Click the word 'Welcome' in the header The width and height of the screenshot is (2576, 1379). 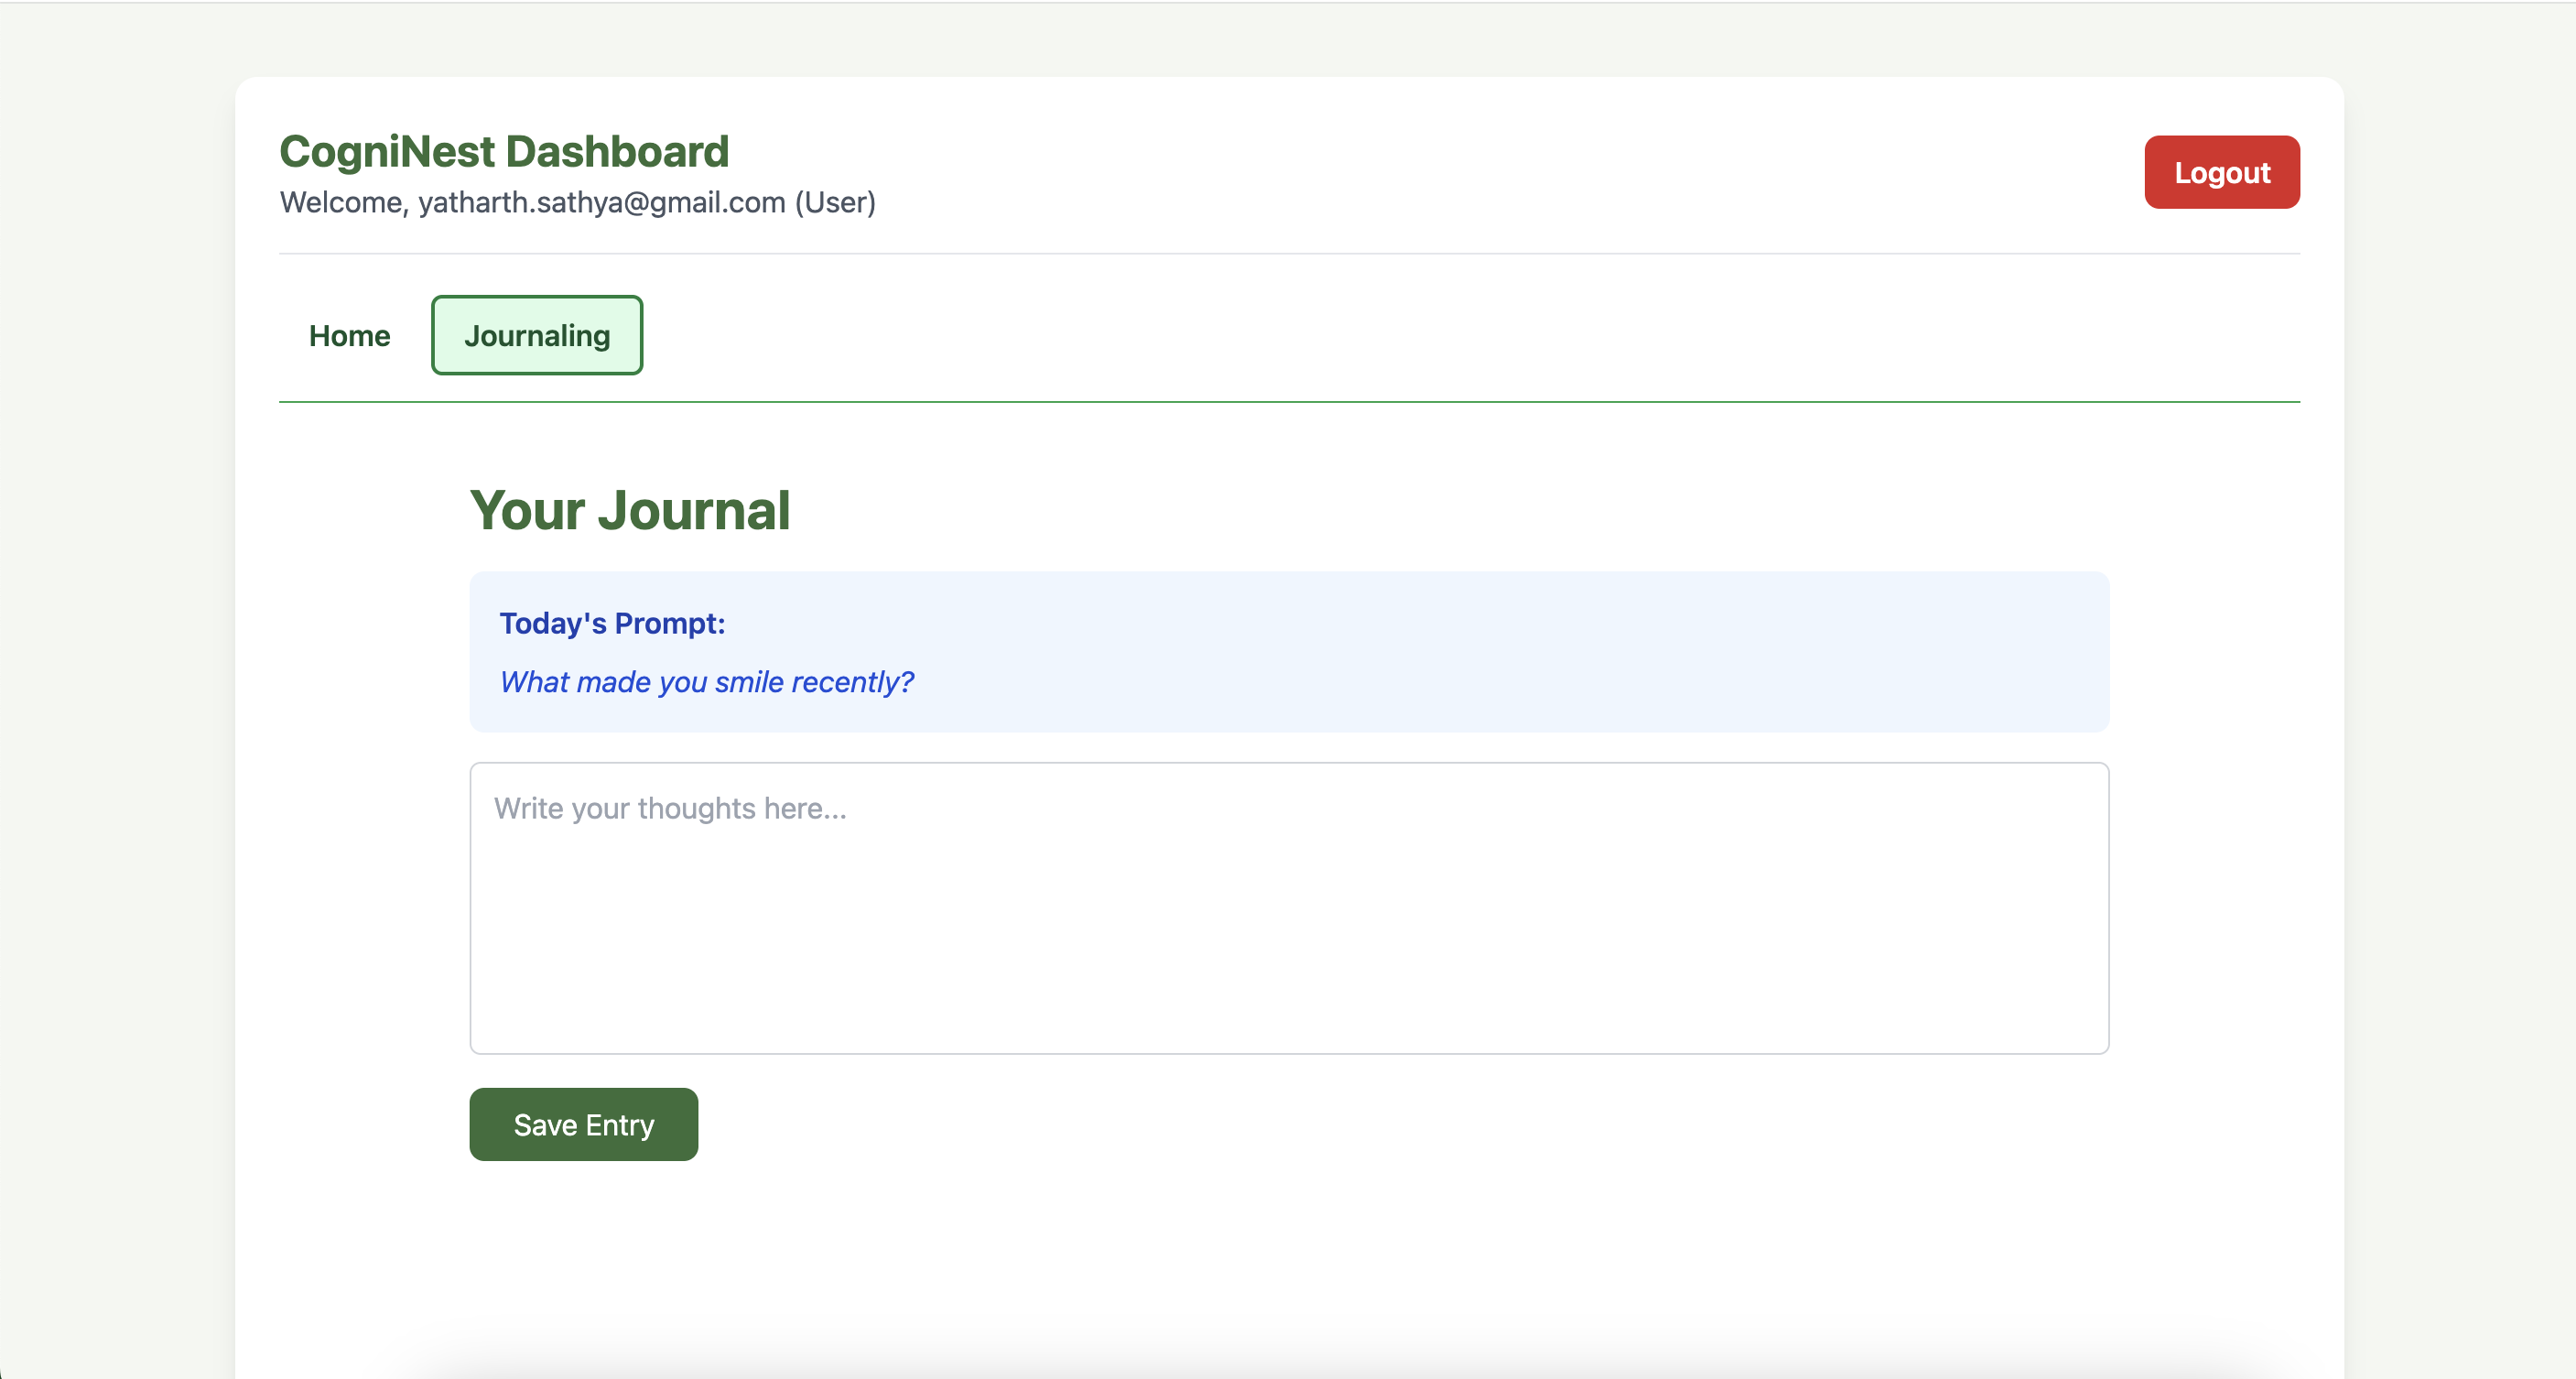tap(341, 203)
